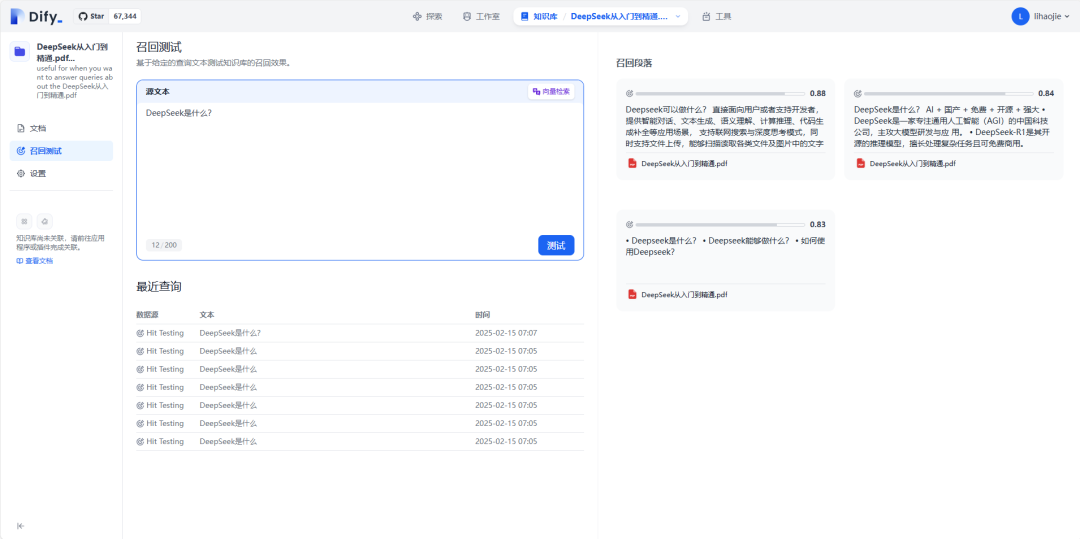Click the 文档 page icon in sidebar
This screenshot has width=1080, height=539.
coord(21,128)
